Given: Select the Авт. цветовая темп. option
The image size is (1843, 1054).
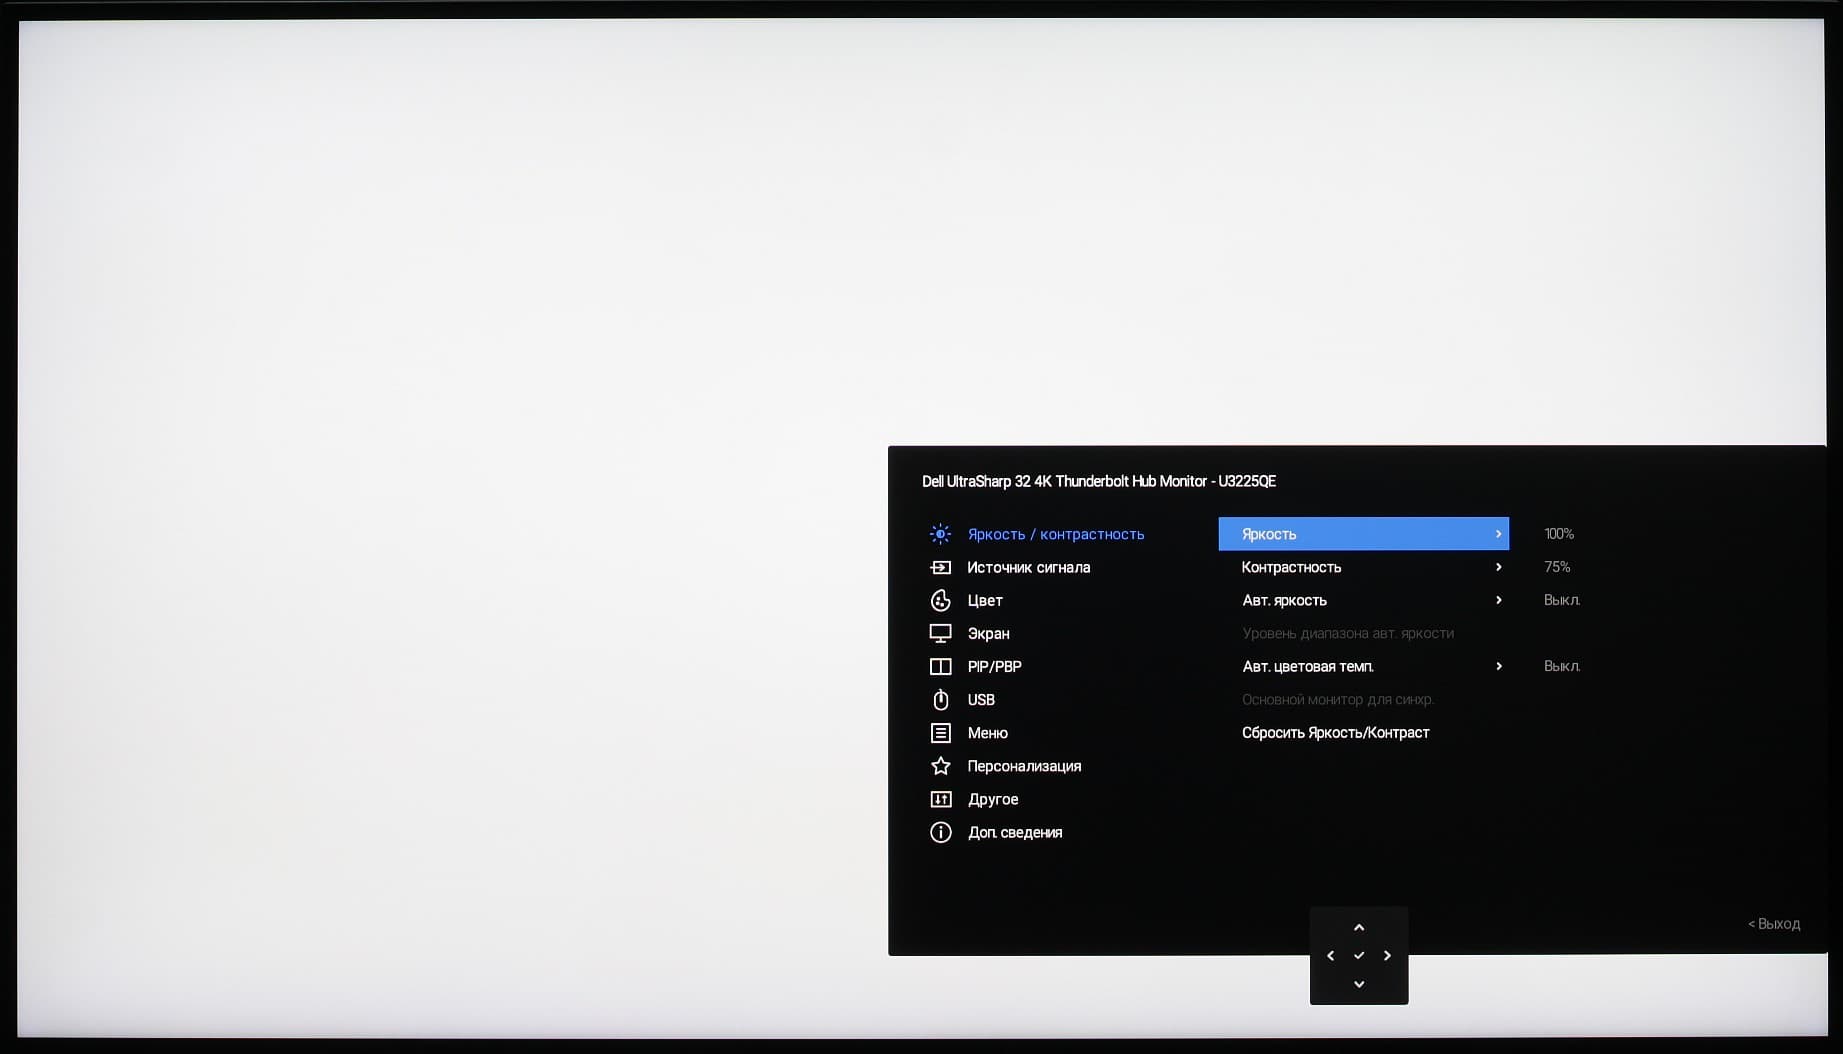Looking at the screenshot, I should 1307,666.
